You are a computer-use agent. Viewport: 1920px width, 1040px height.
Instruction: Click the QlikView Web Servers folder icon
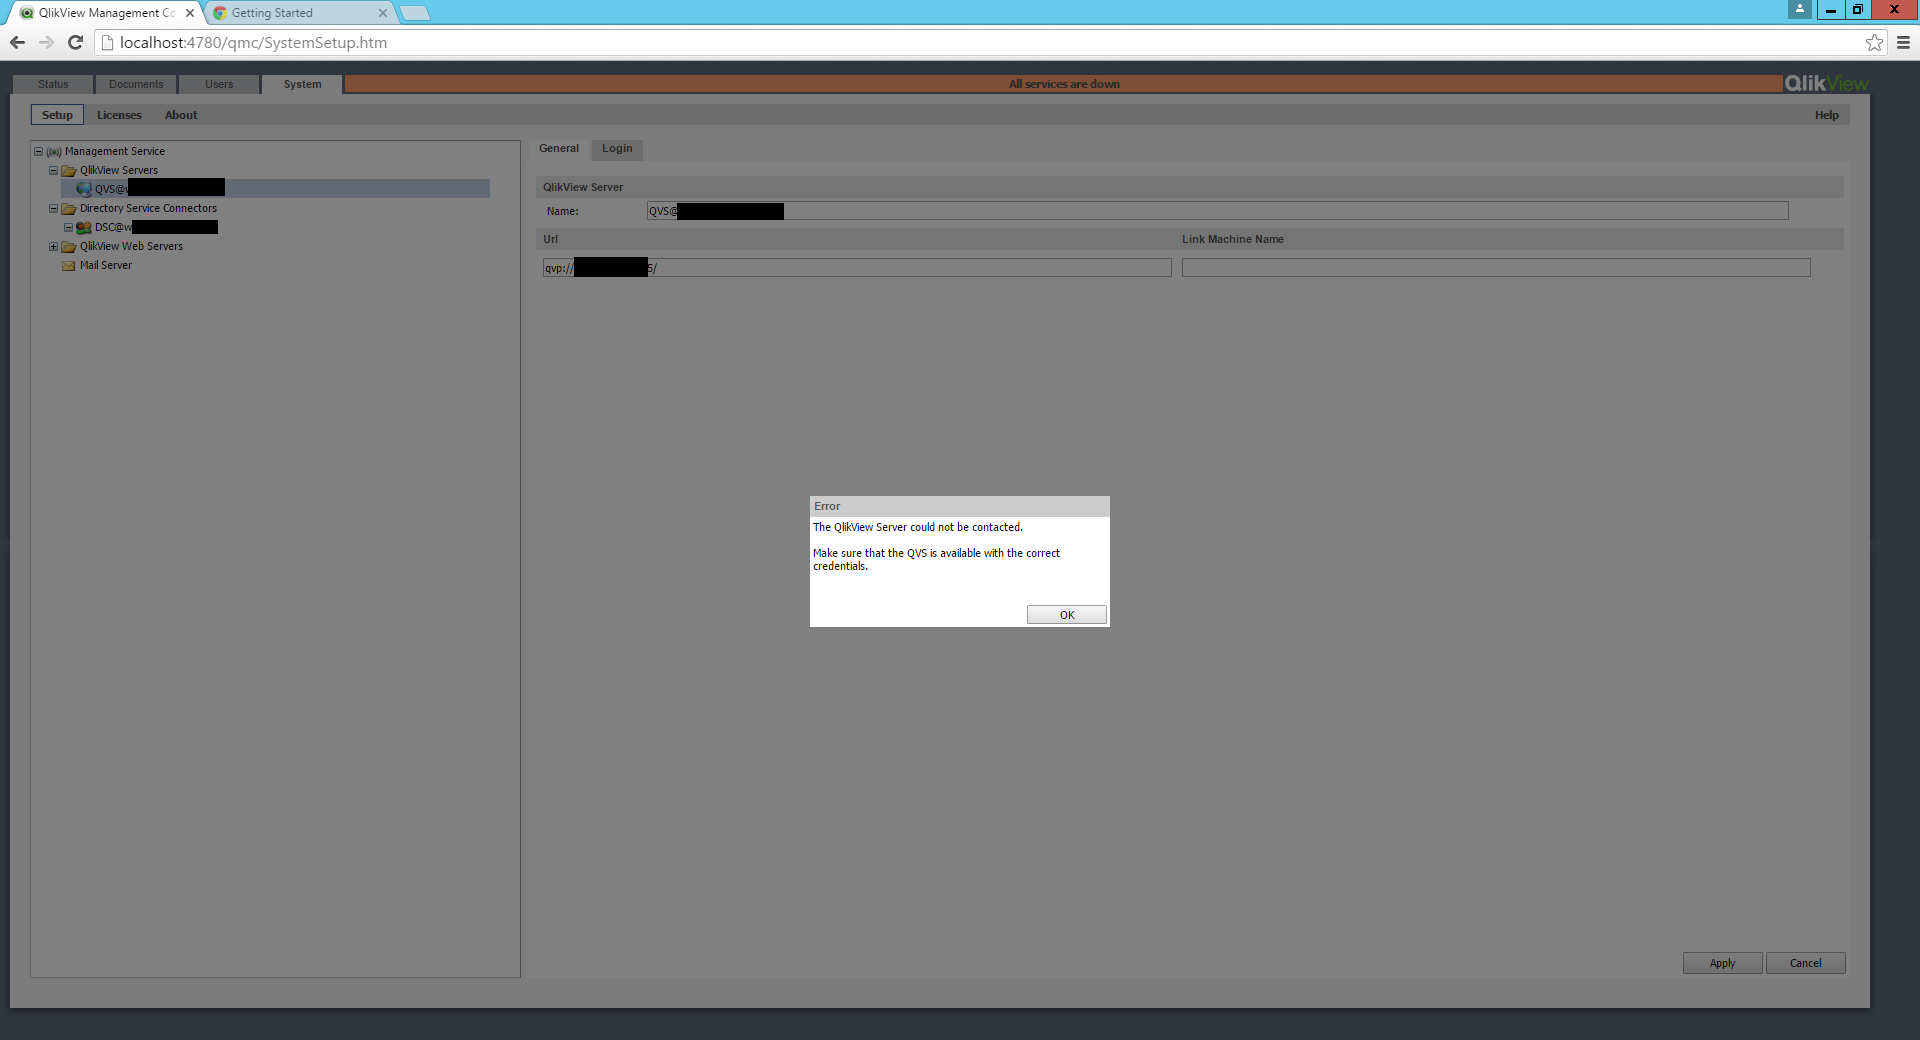(x=69, y=247)
